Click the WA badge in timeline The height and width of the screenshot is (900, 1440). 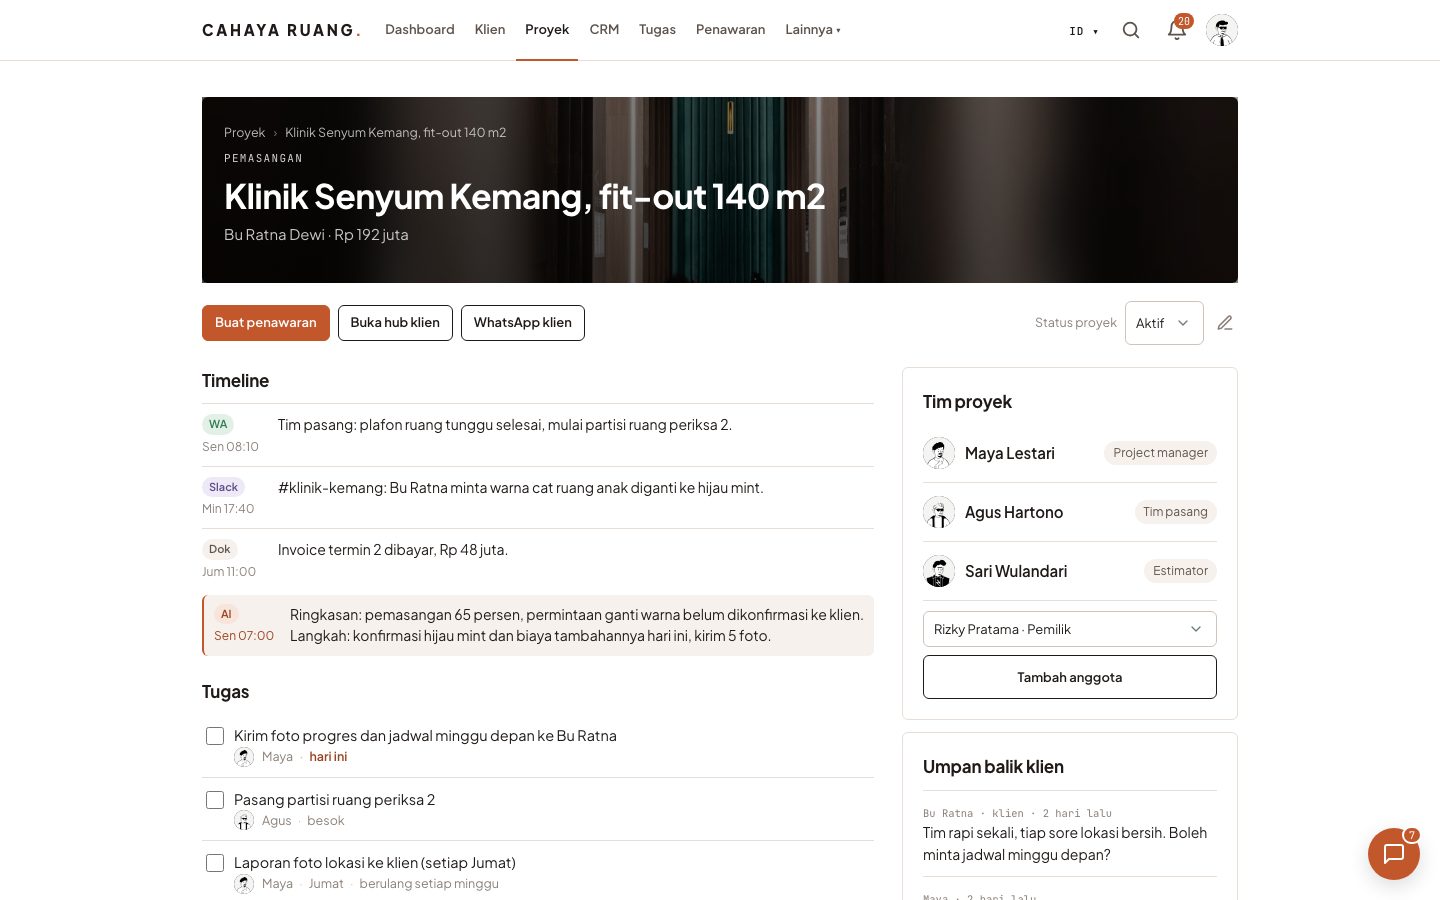tap(218, 424)
